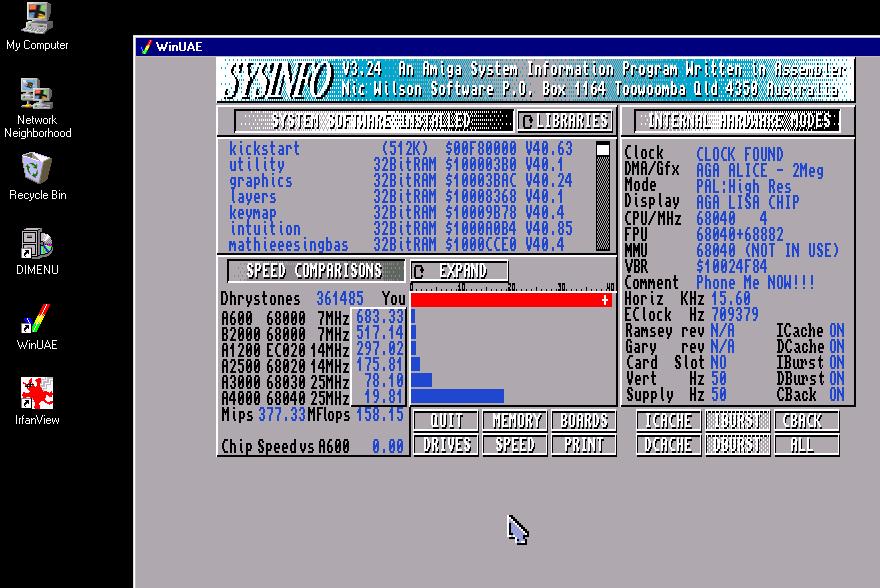This screenshot has height=588, width=880.
Task: Click the A1200 comparison value '297.02'
Action: [380, 348]
